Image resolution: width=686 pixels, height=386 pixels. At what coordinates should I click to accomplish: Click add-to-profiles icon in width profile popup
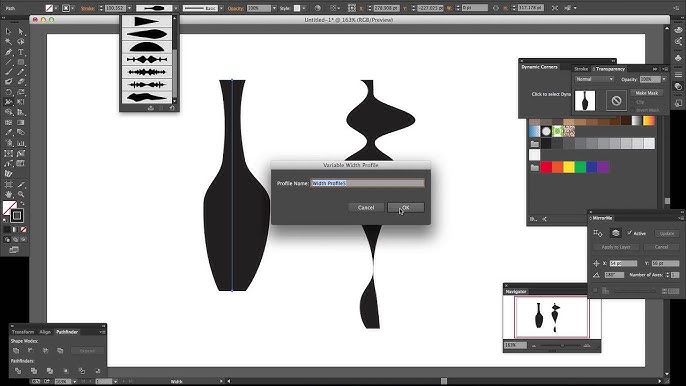click(150, 108)
